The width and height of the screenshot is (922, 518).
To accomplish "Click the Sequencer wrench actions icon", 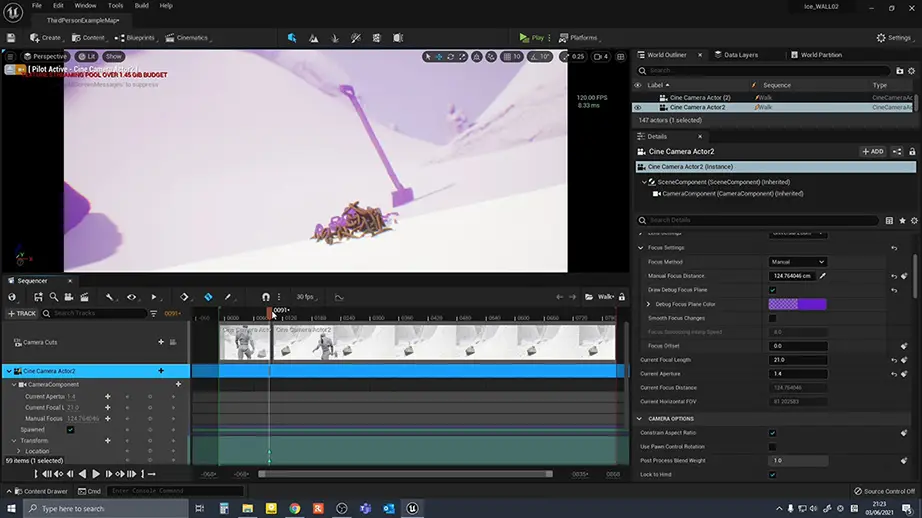I will 110,297.
